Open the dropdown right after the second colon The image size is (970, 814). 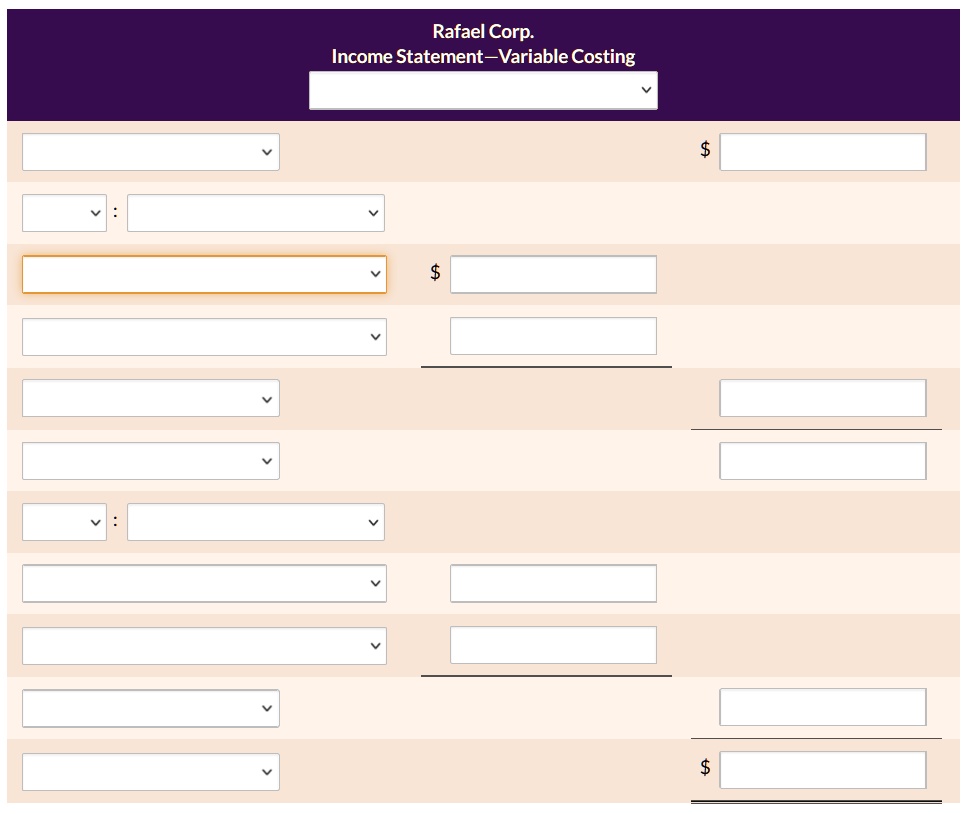(x=255, y=522)
